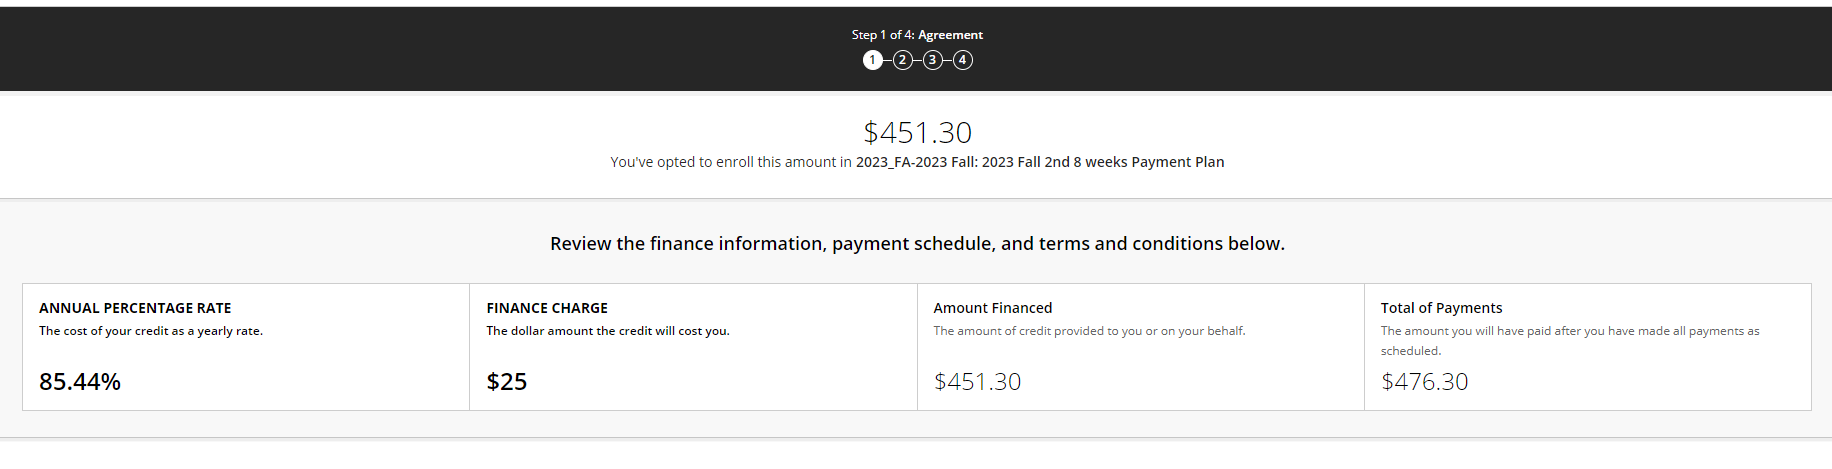Go to step 2 circle indicator
Viewport: 1832px width, 469px height.
coord(902,60)
